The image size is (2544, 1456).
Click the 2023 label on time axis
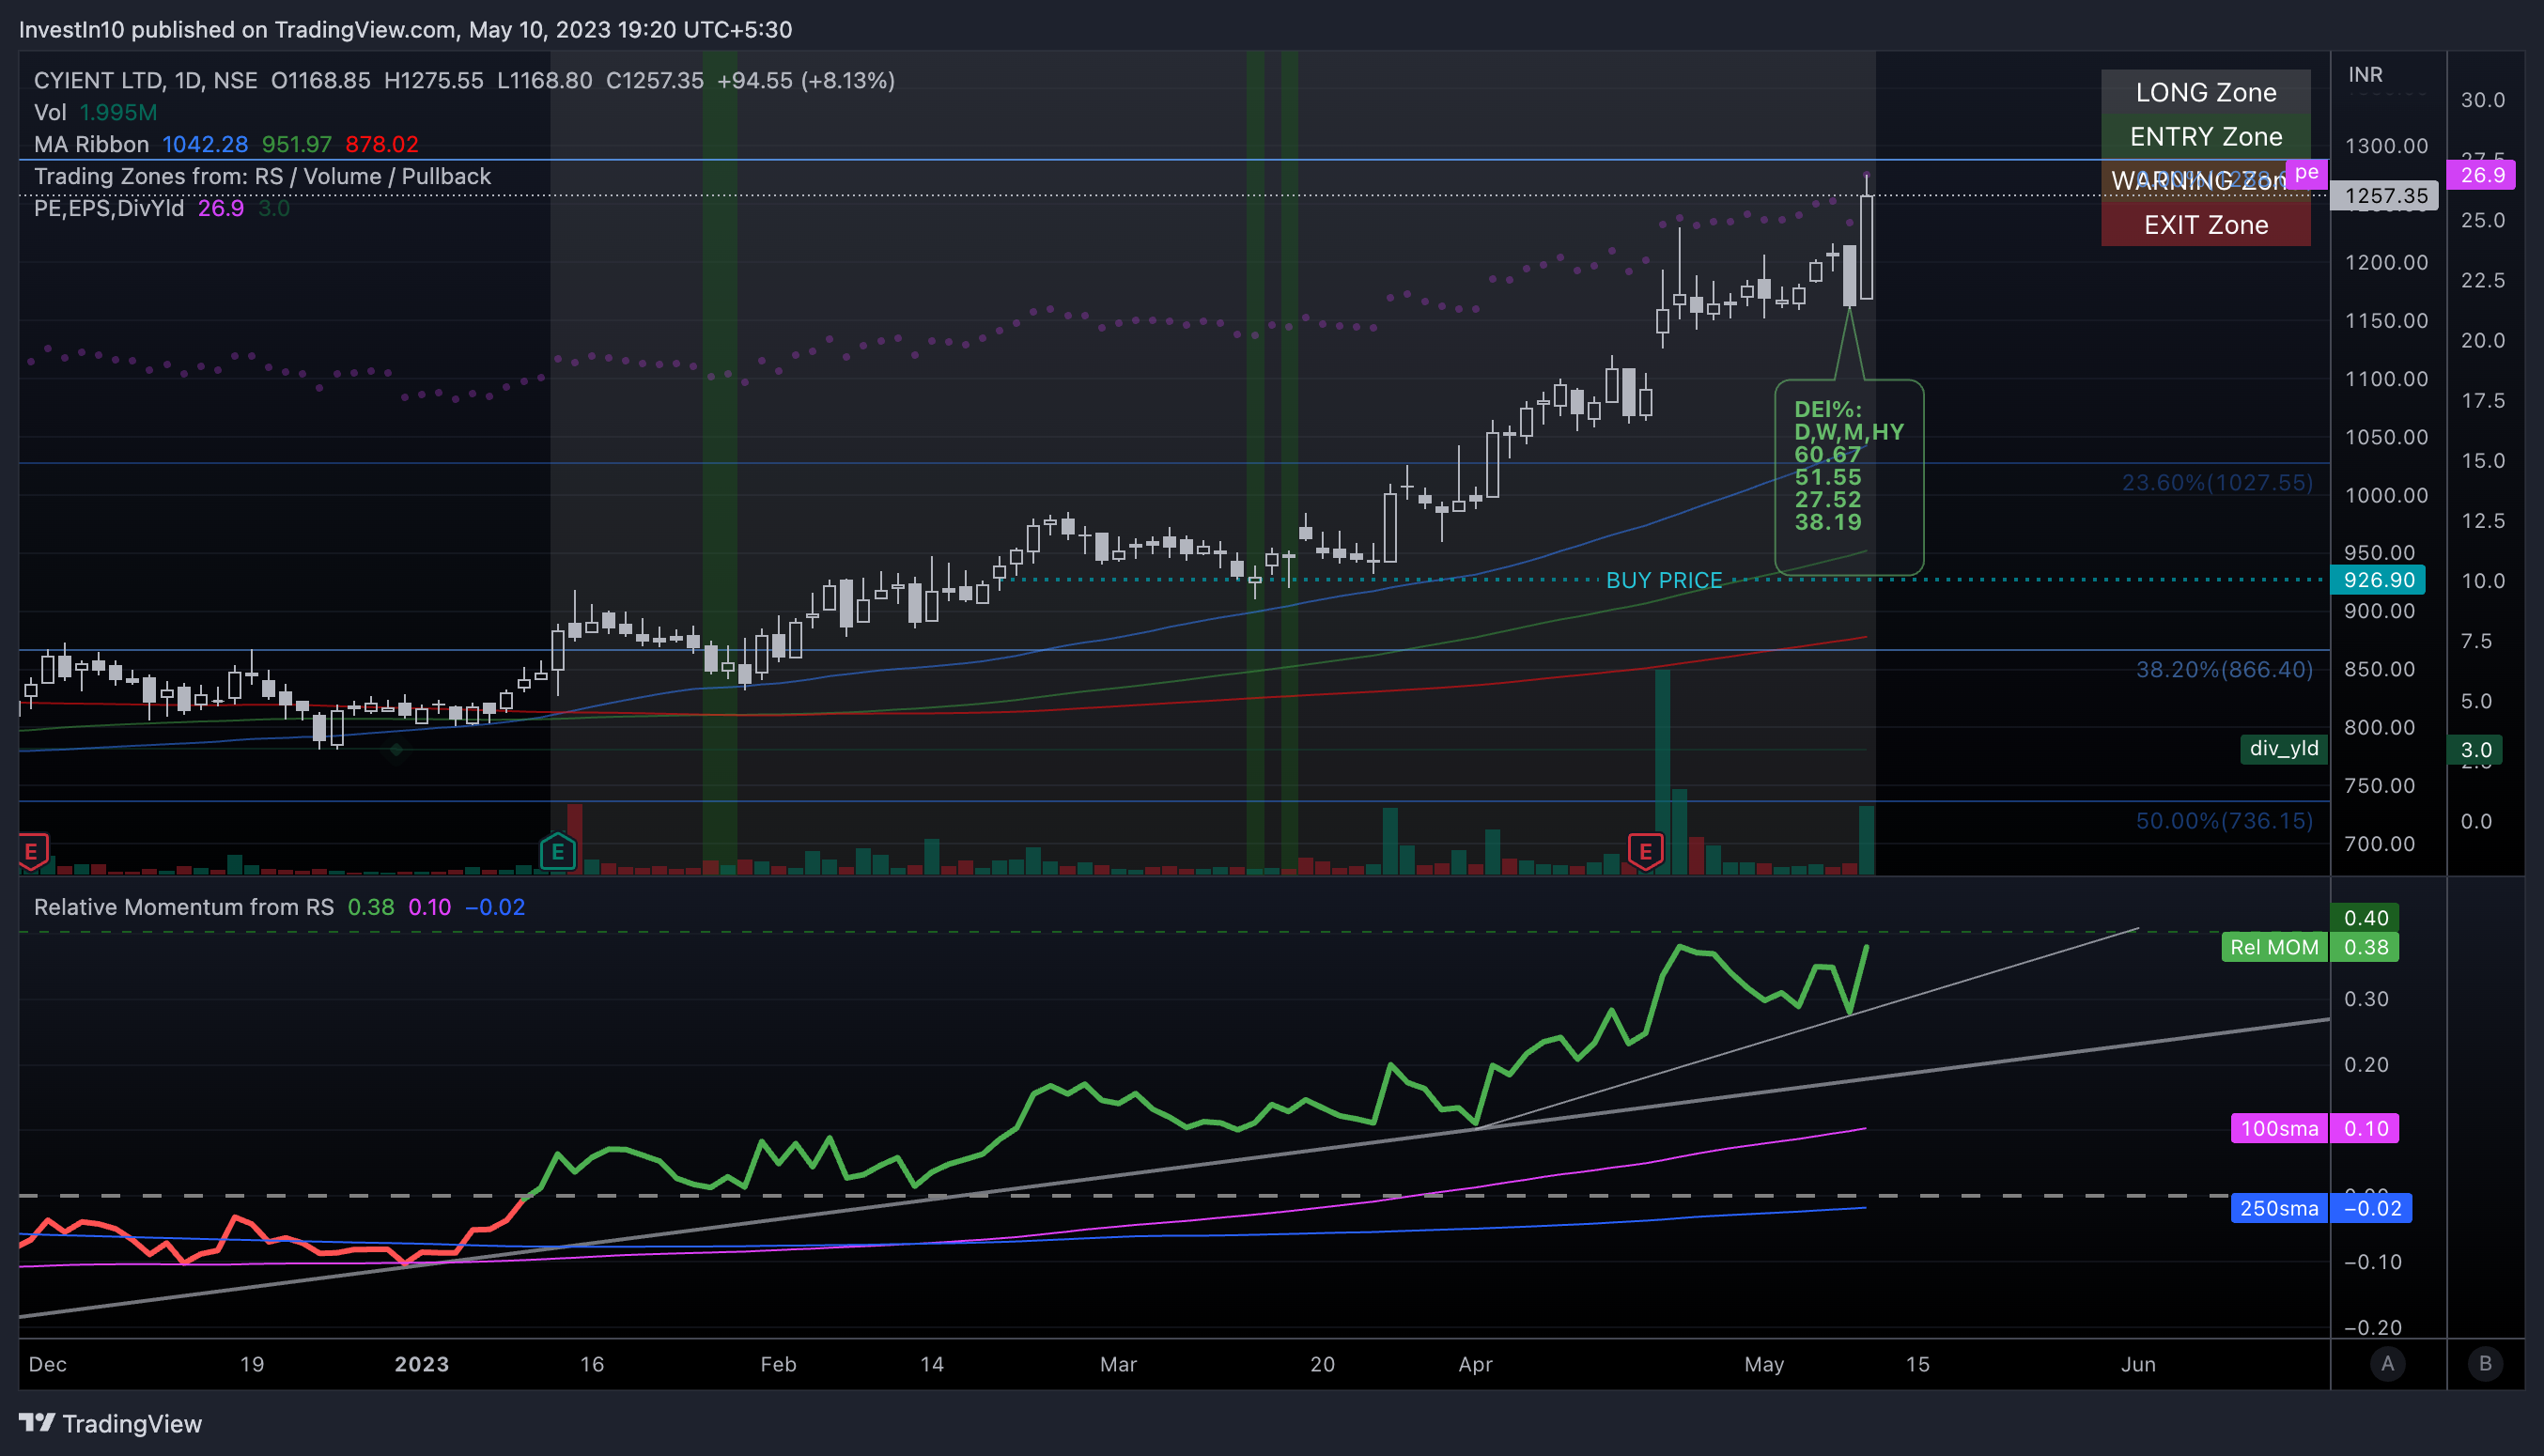(x=422, y=1364)
